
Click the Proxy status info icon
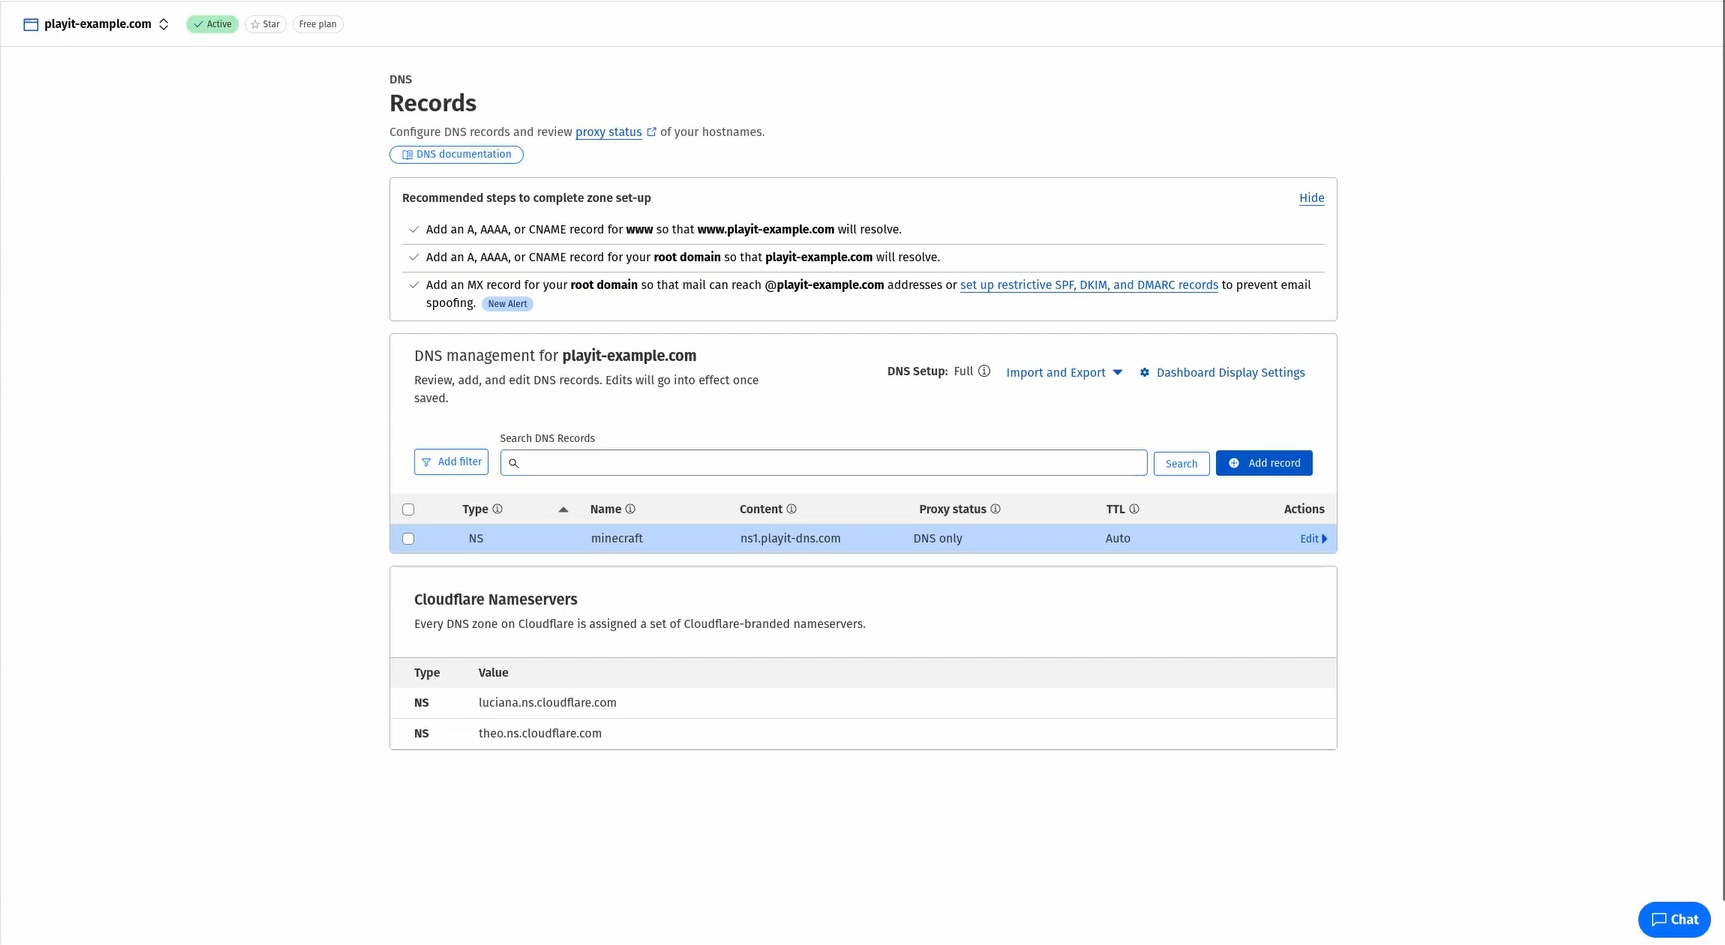pyautogui.click(x=997, y=509)
